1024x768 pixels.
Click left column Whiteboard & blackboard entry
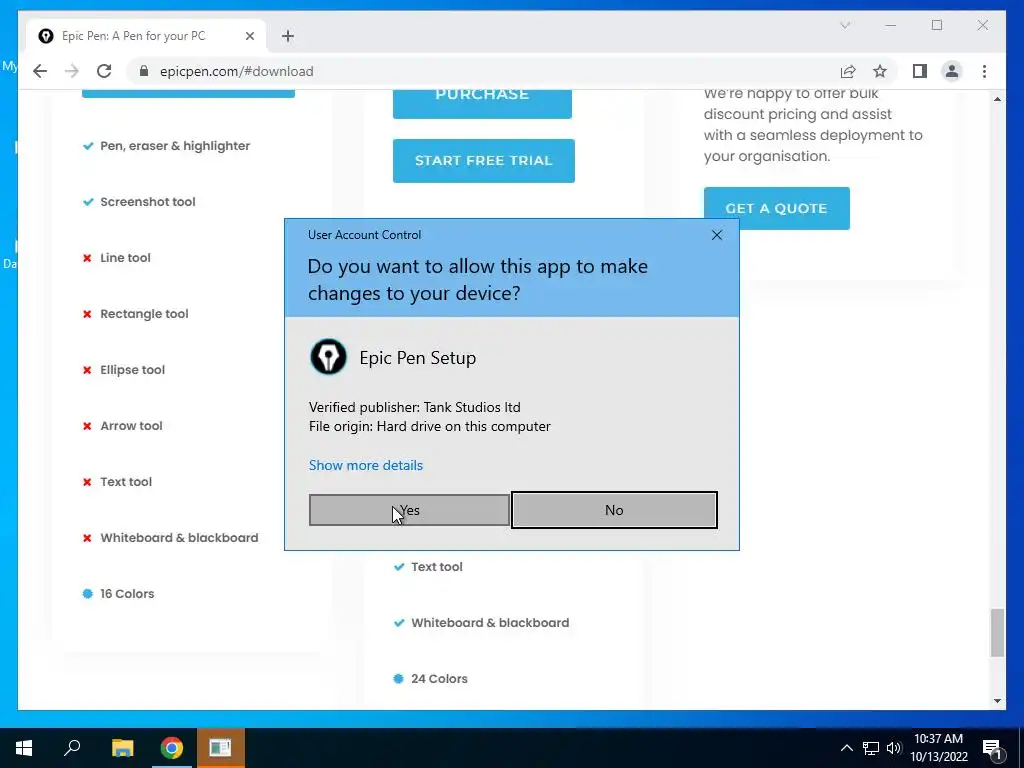click(180, 538)
